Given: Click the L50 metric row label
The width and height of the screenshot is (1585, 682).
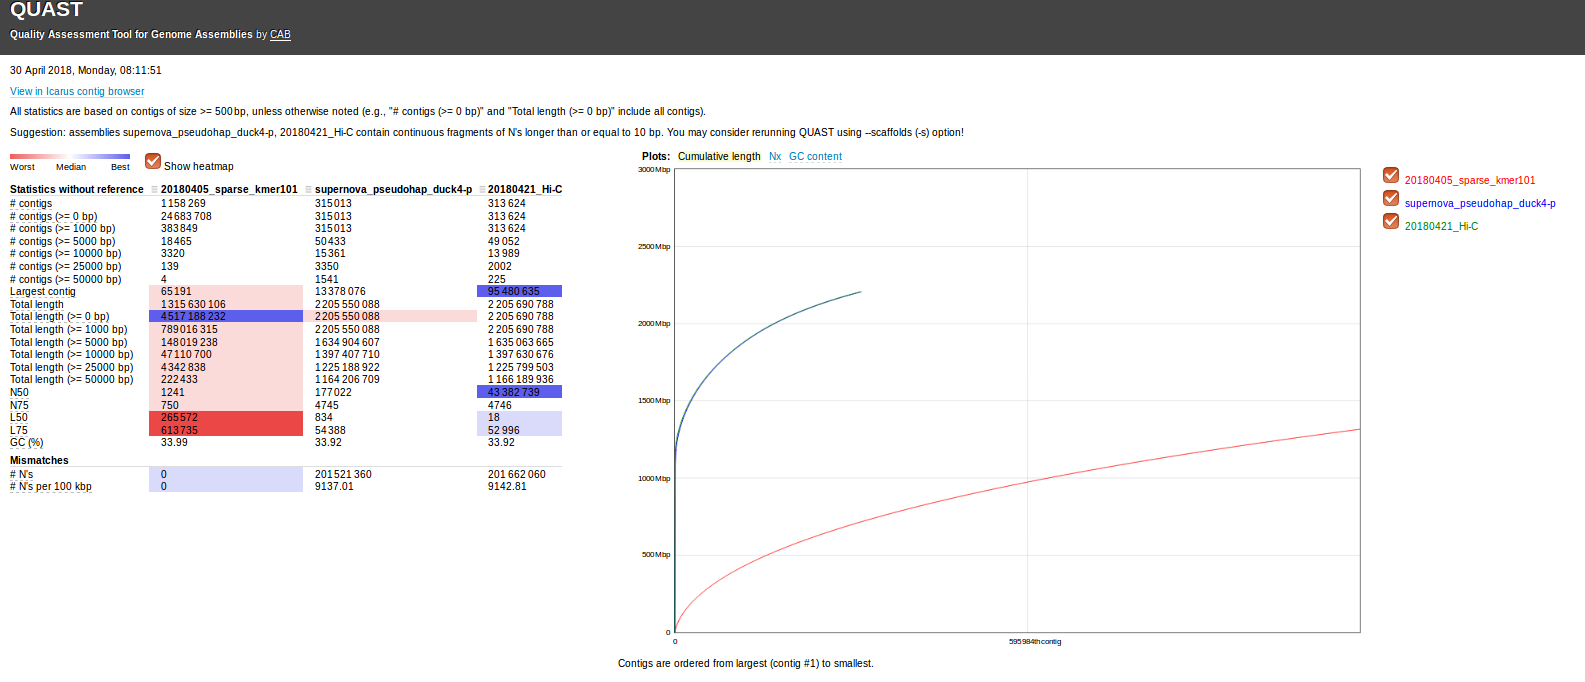Looking at the screenshot, I should (x=19, y=418).
